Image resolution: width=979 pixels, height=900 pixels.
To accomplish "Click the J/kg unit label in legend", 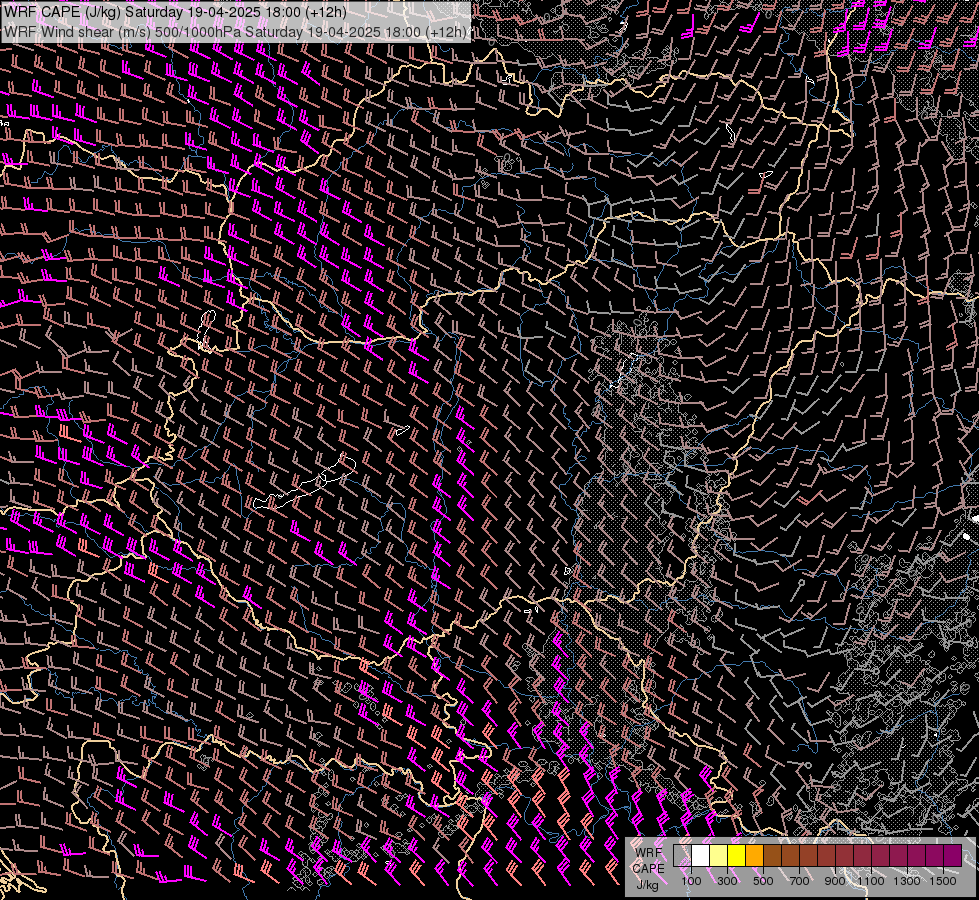I will pos(648,885).
